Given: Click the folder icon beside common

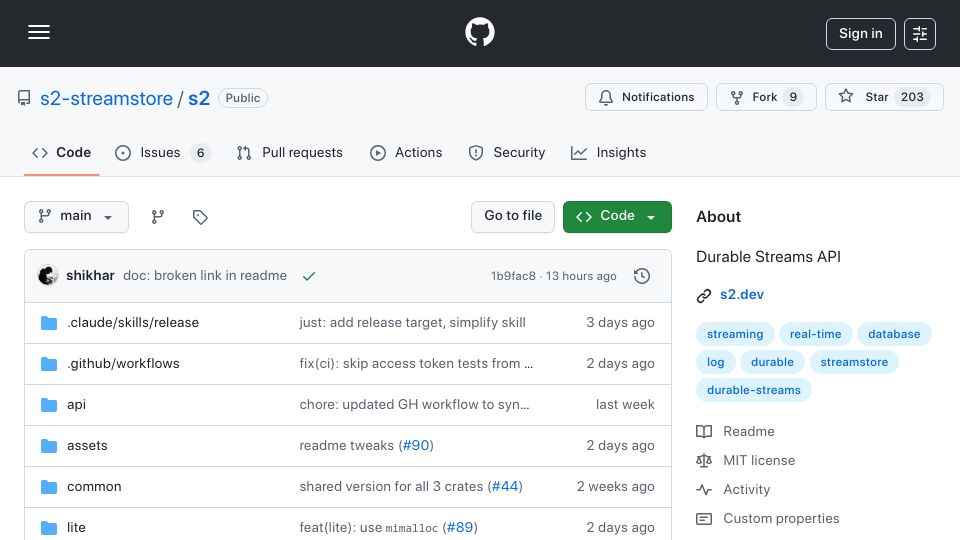Looking at the screenshot, I should pos(49,487).
